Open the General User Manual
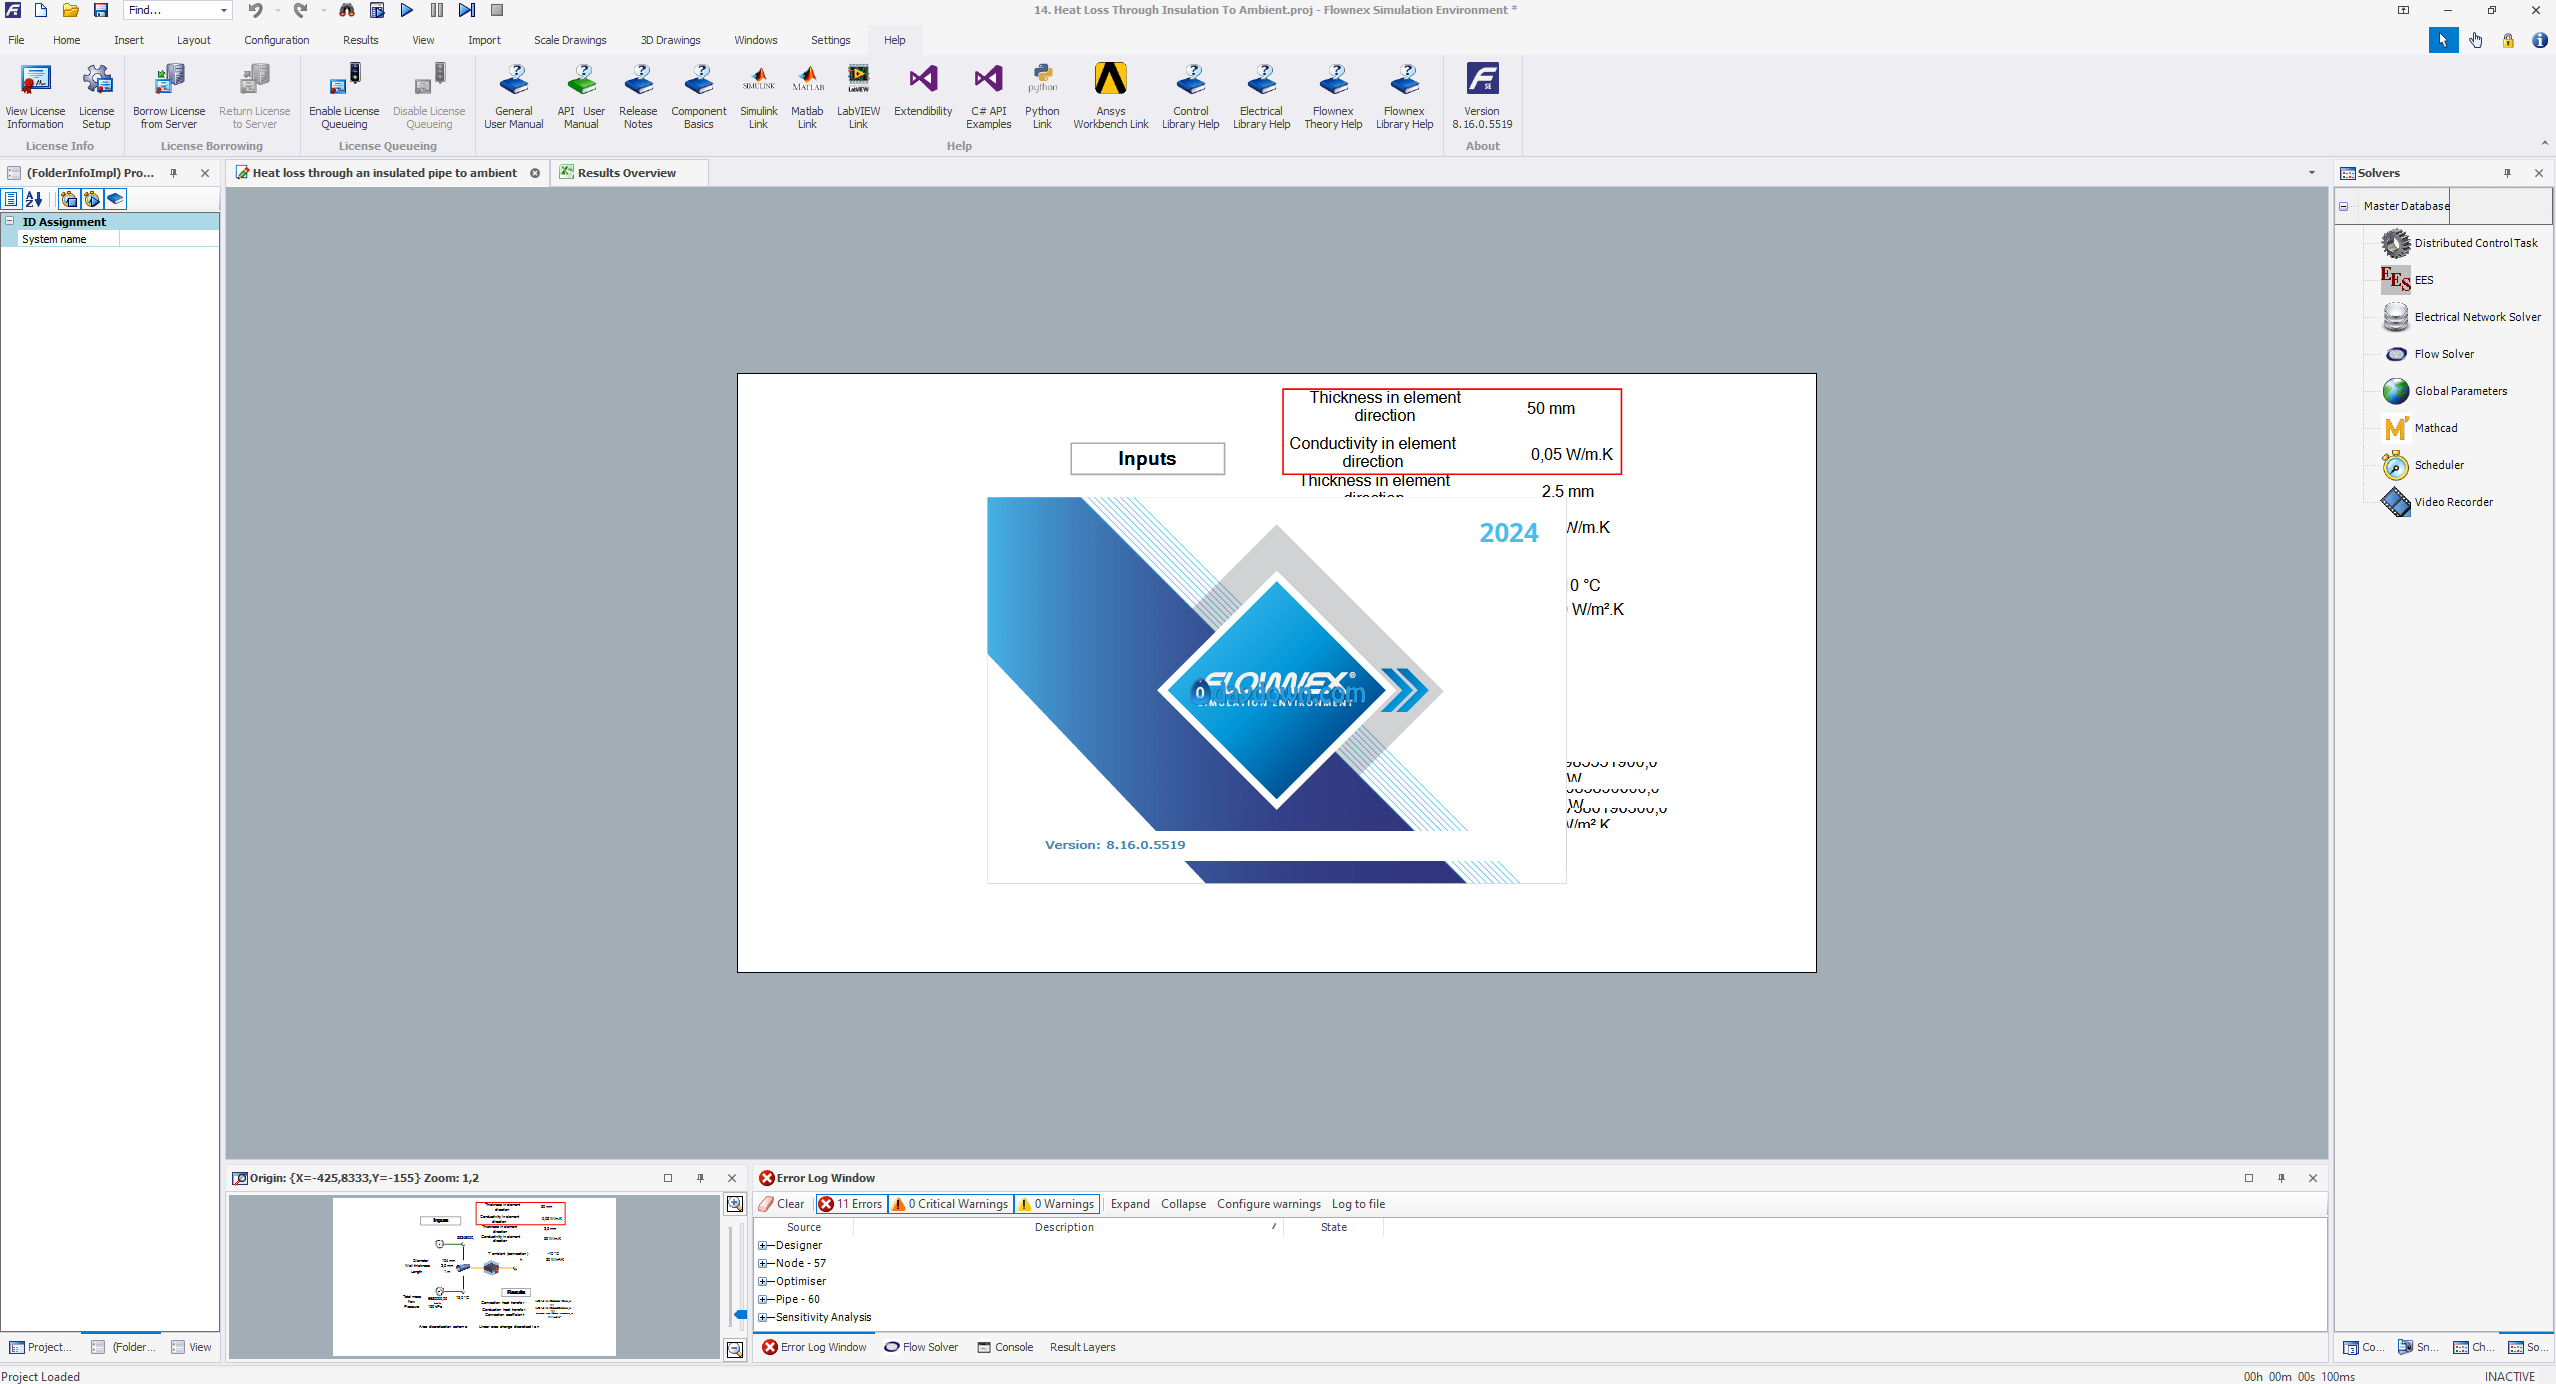This screenshot has height=1384, width=2556. pos(514,96)
